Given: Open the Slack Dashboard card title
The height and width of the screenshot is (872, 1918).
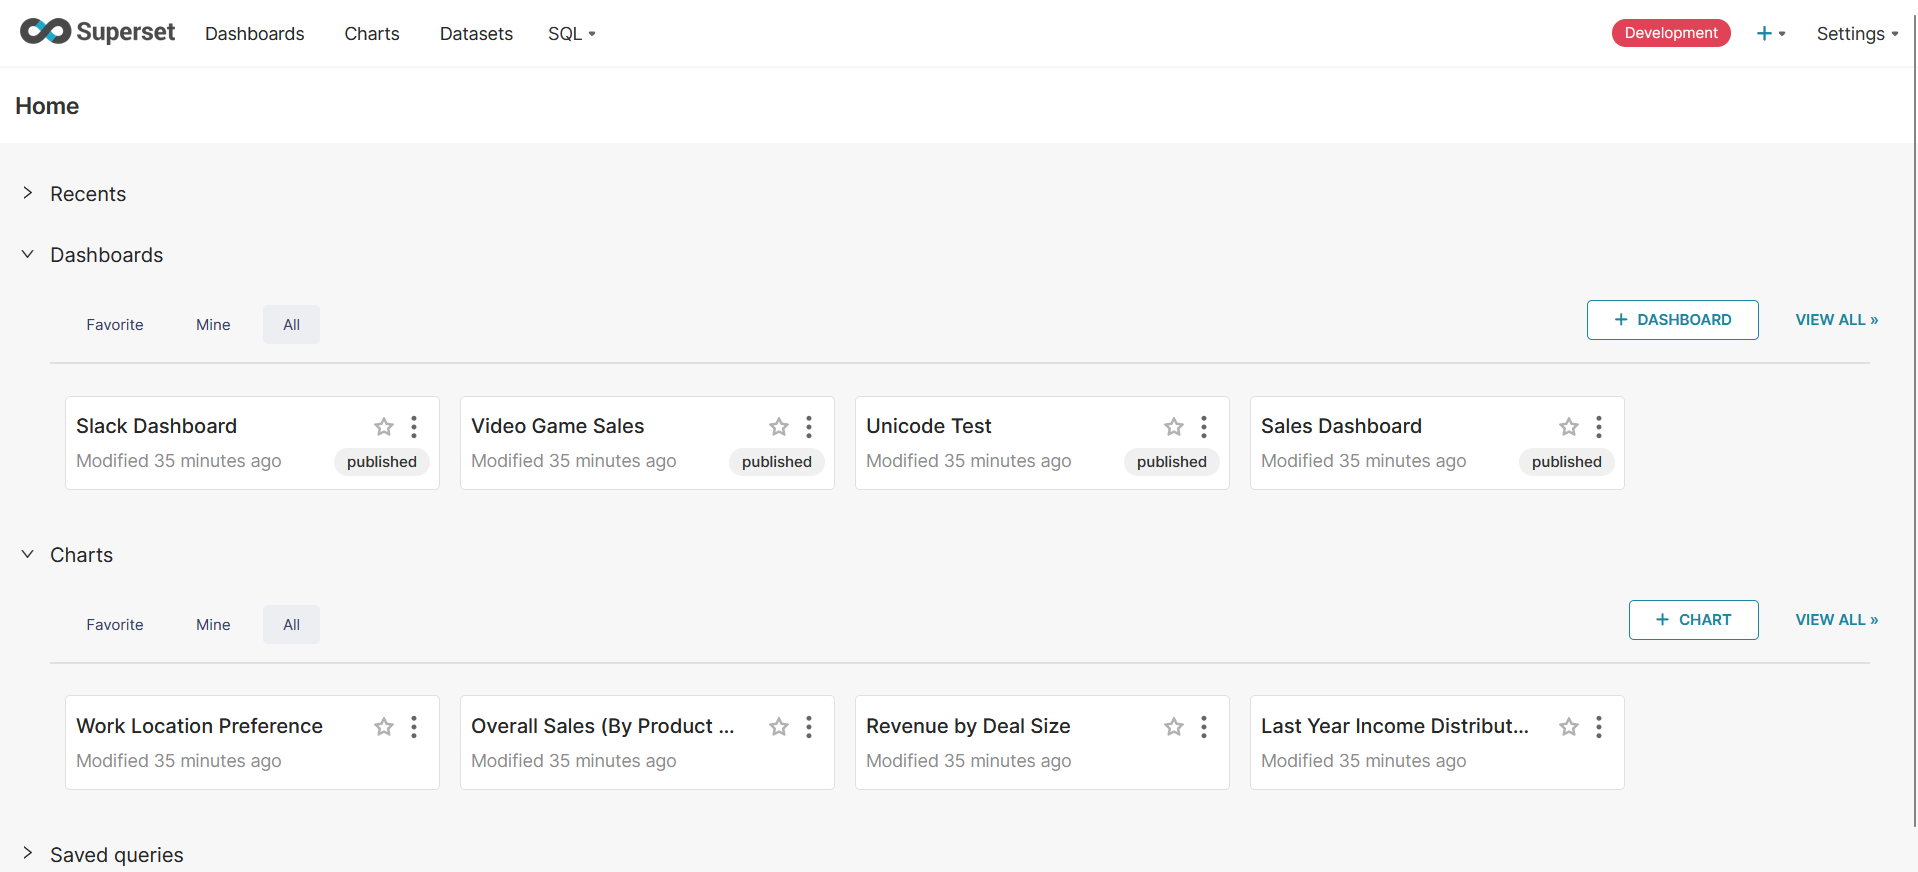Looking at the screenshot, I should pyautogui.click(x=156, y=426).
